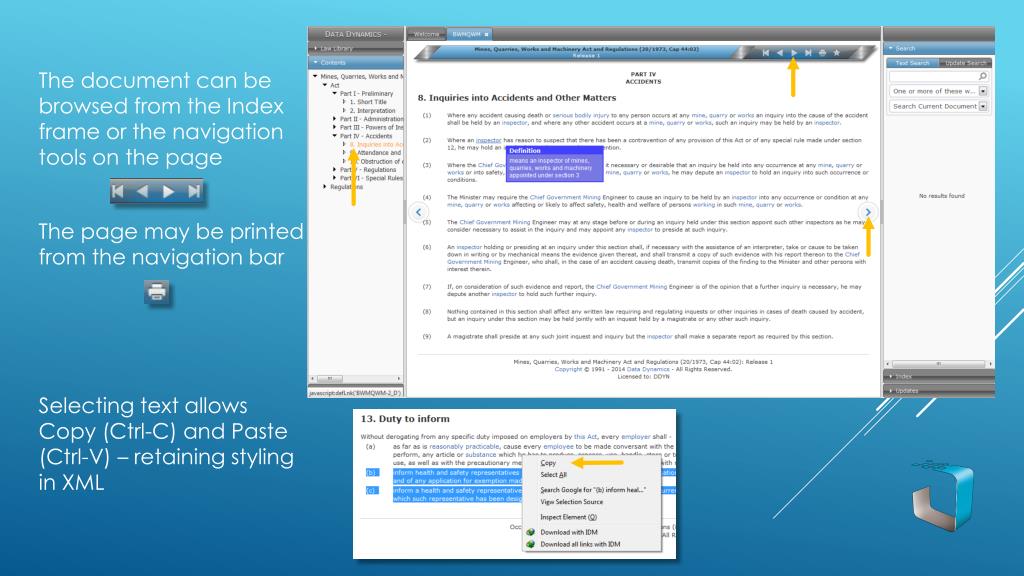Expand the Regulations tree node
The image size is (1024, 576).
tap(325, 187)
